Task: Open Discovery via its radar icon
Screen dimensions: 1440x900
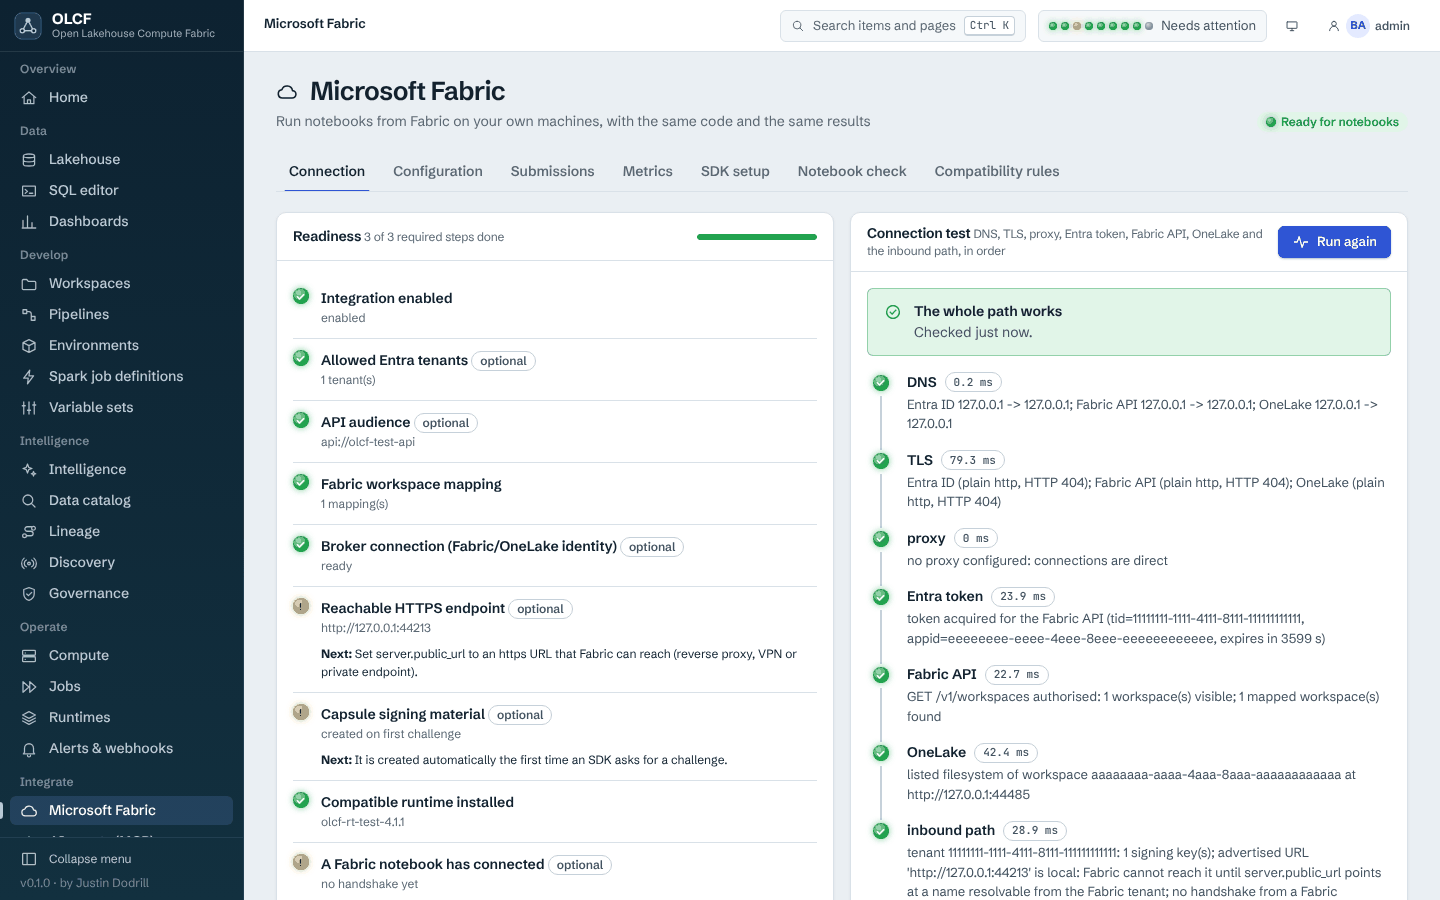Action: 29,563
